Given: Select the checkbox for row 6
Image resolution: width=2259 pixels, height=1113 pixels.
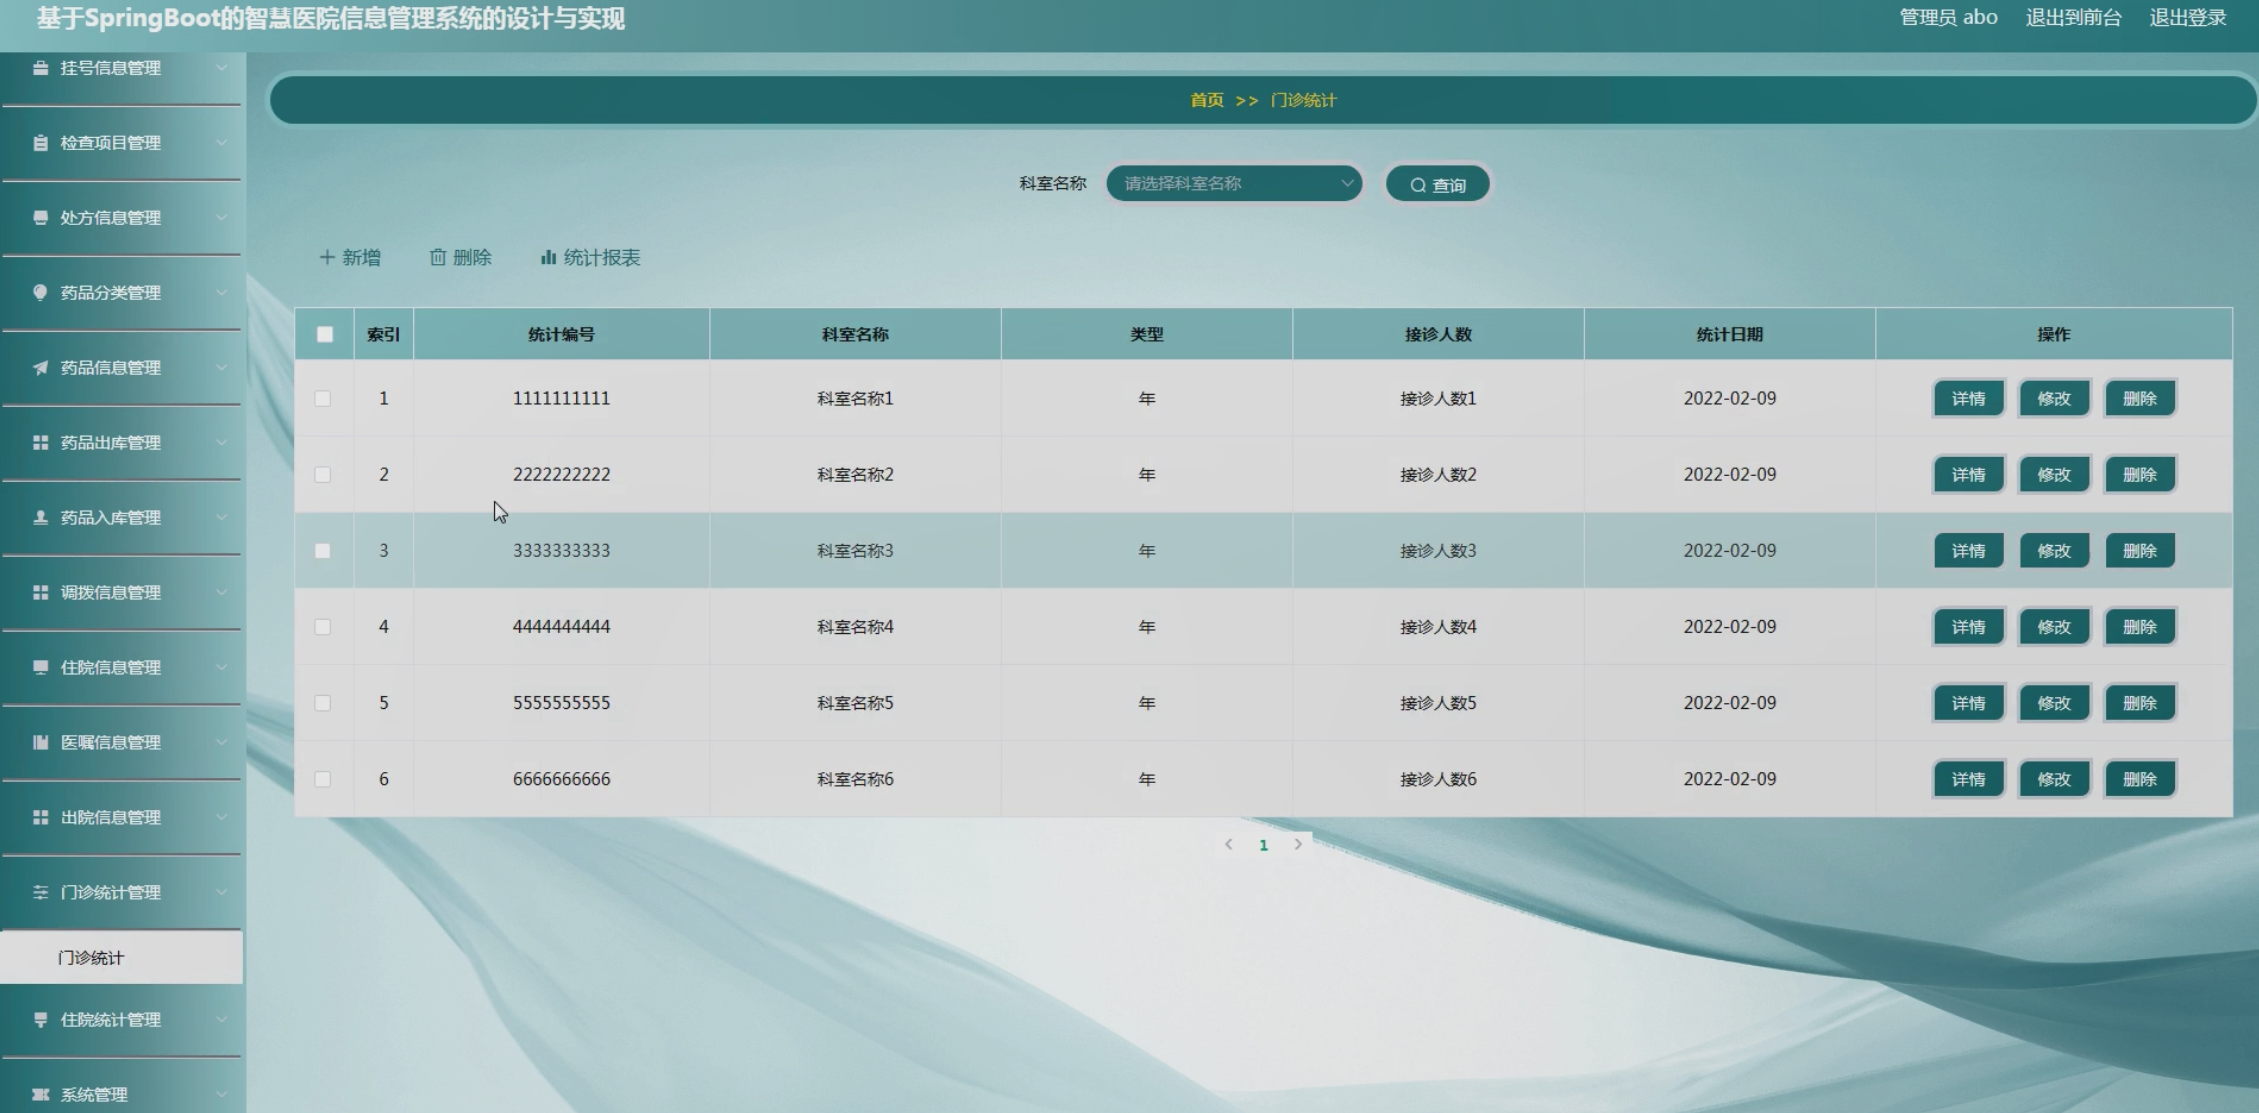Looking at the screenshot, I should tap(322, 779).
